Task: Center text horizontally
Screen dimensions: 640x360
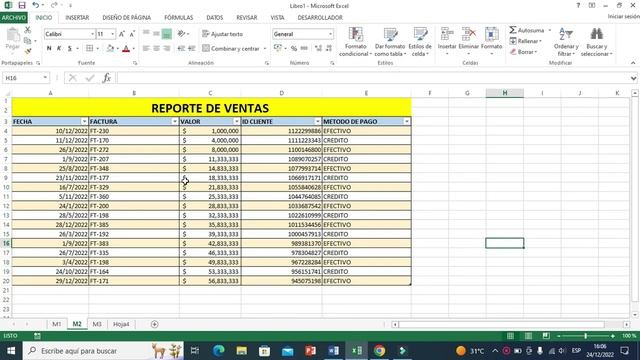Action: pos(156,49)
